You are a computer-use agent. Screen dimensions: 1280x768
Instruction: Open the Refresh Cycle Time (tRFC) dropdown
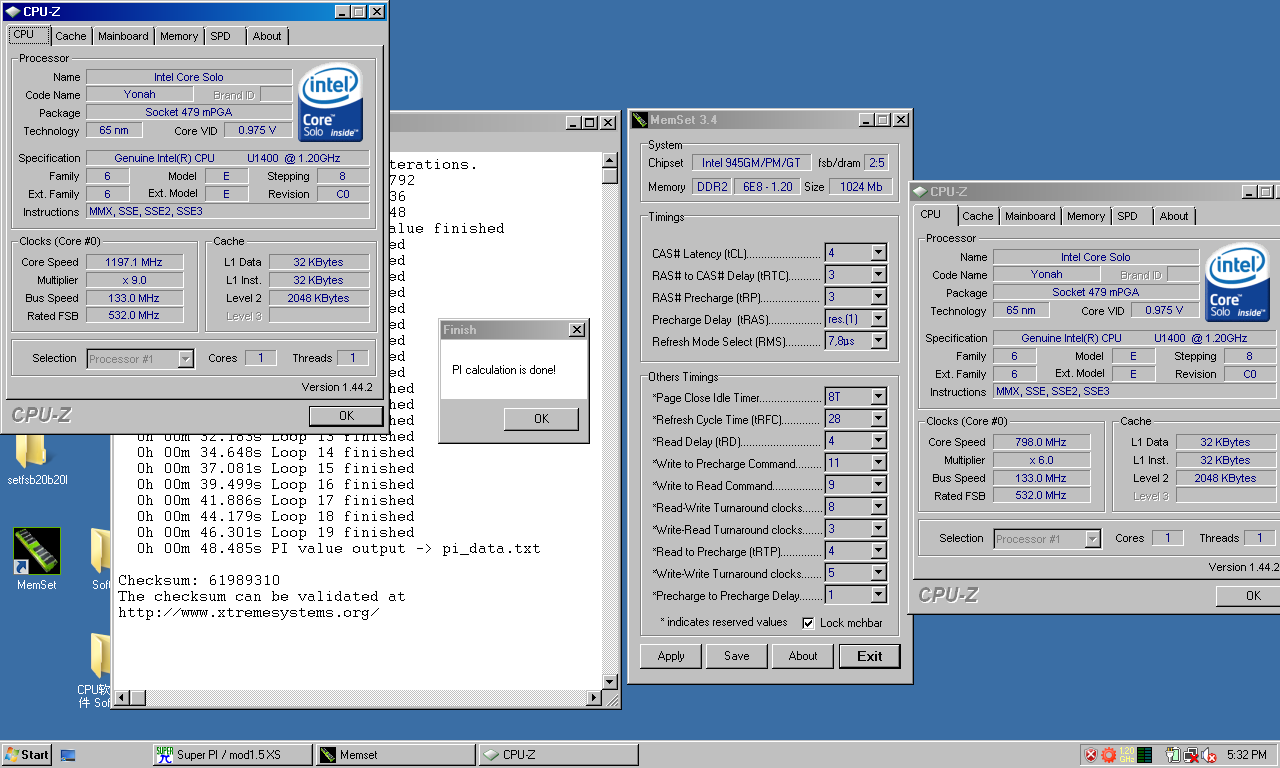point(878,419)
